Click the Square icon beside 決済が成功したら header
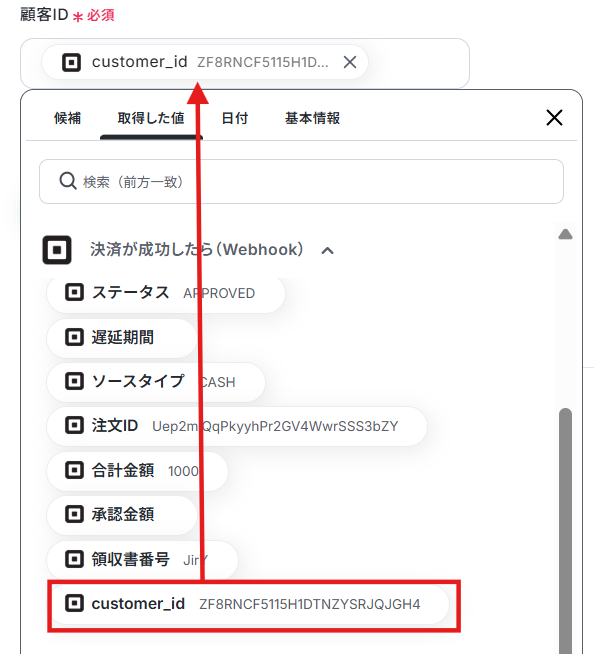 tap(57, 250)
